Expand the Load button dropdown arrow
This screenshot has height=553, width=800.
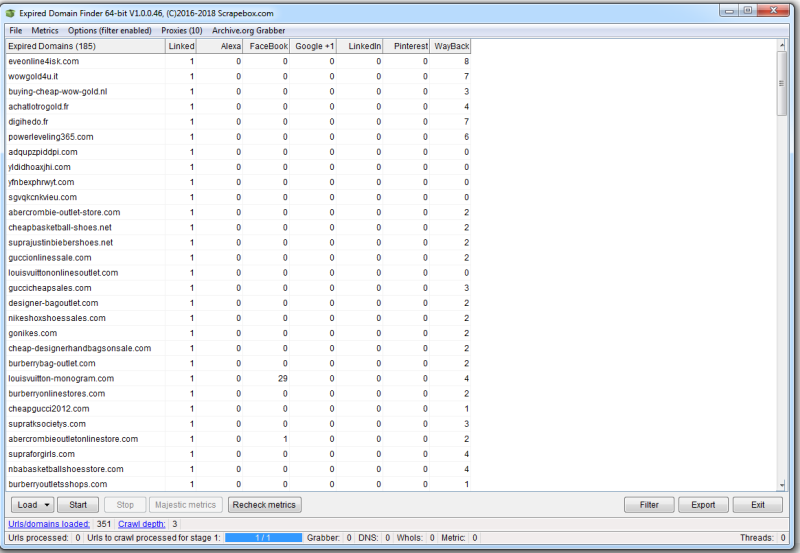47,505
